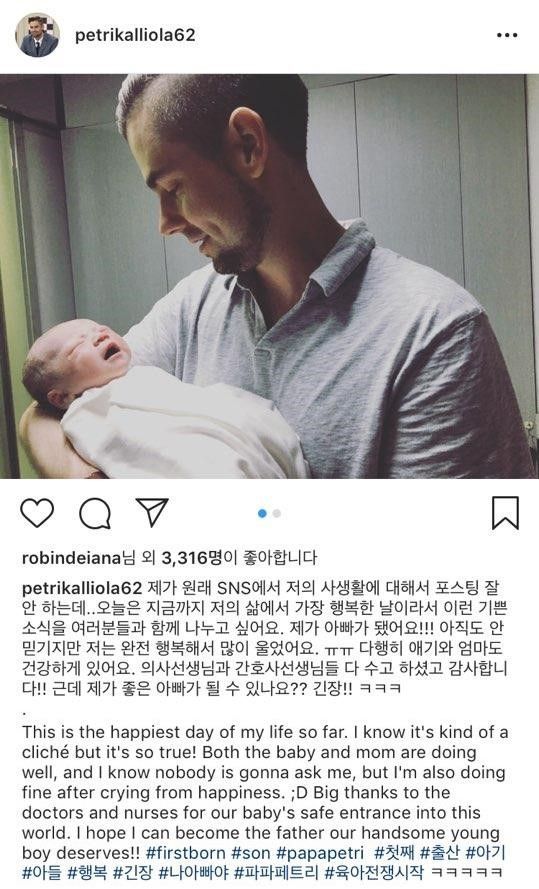Open the three-dot more options menu
539x889 pixels.
pyautogui.click(x=507, y=35)
